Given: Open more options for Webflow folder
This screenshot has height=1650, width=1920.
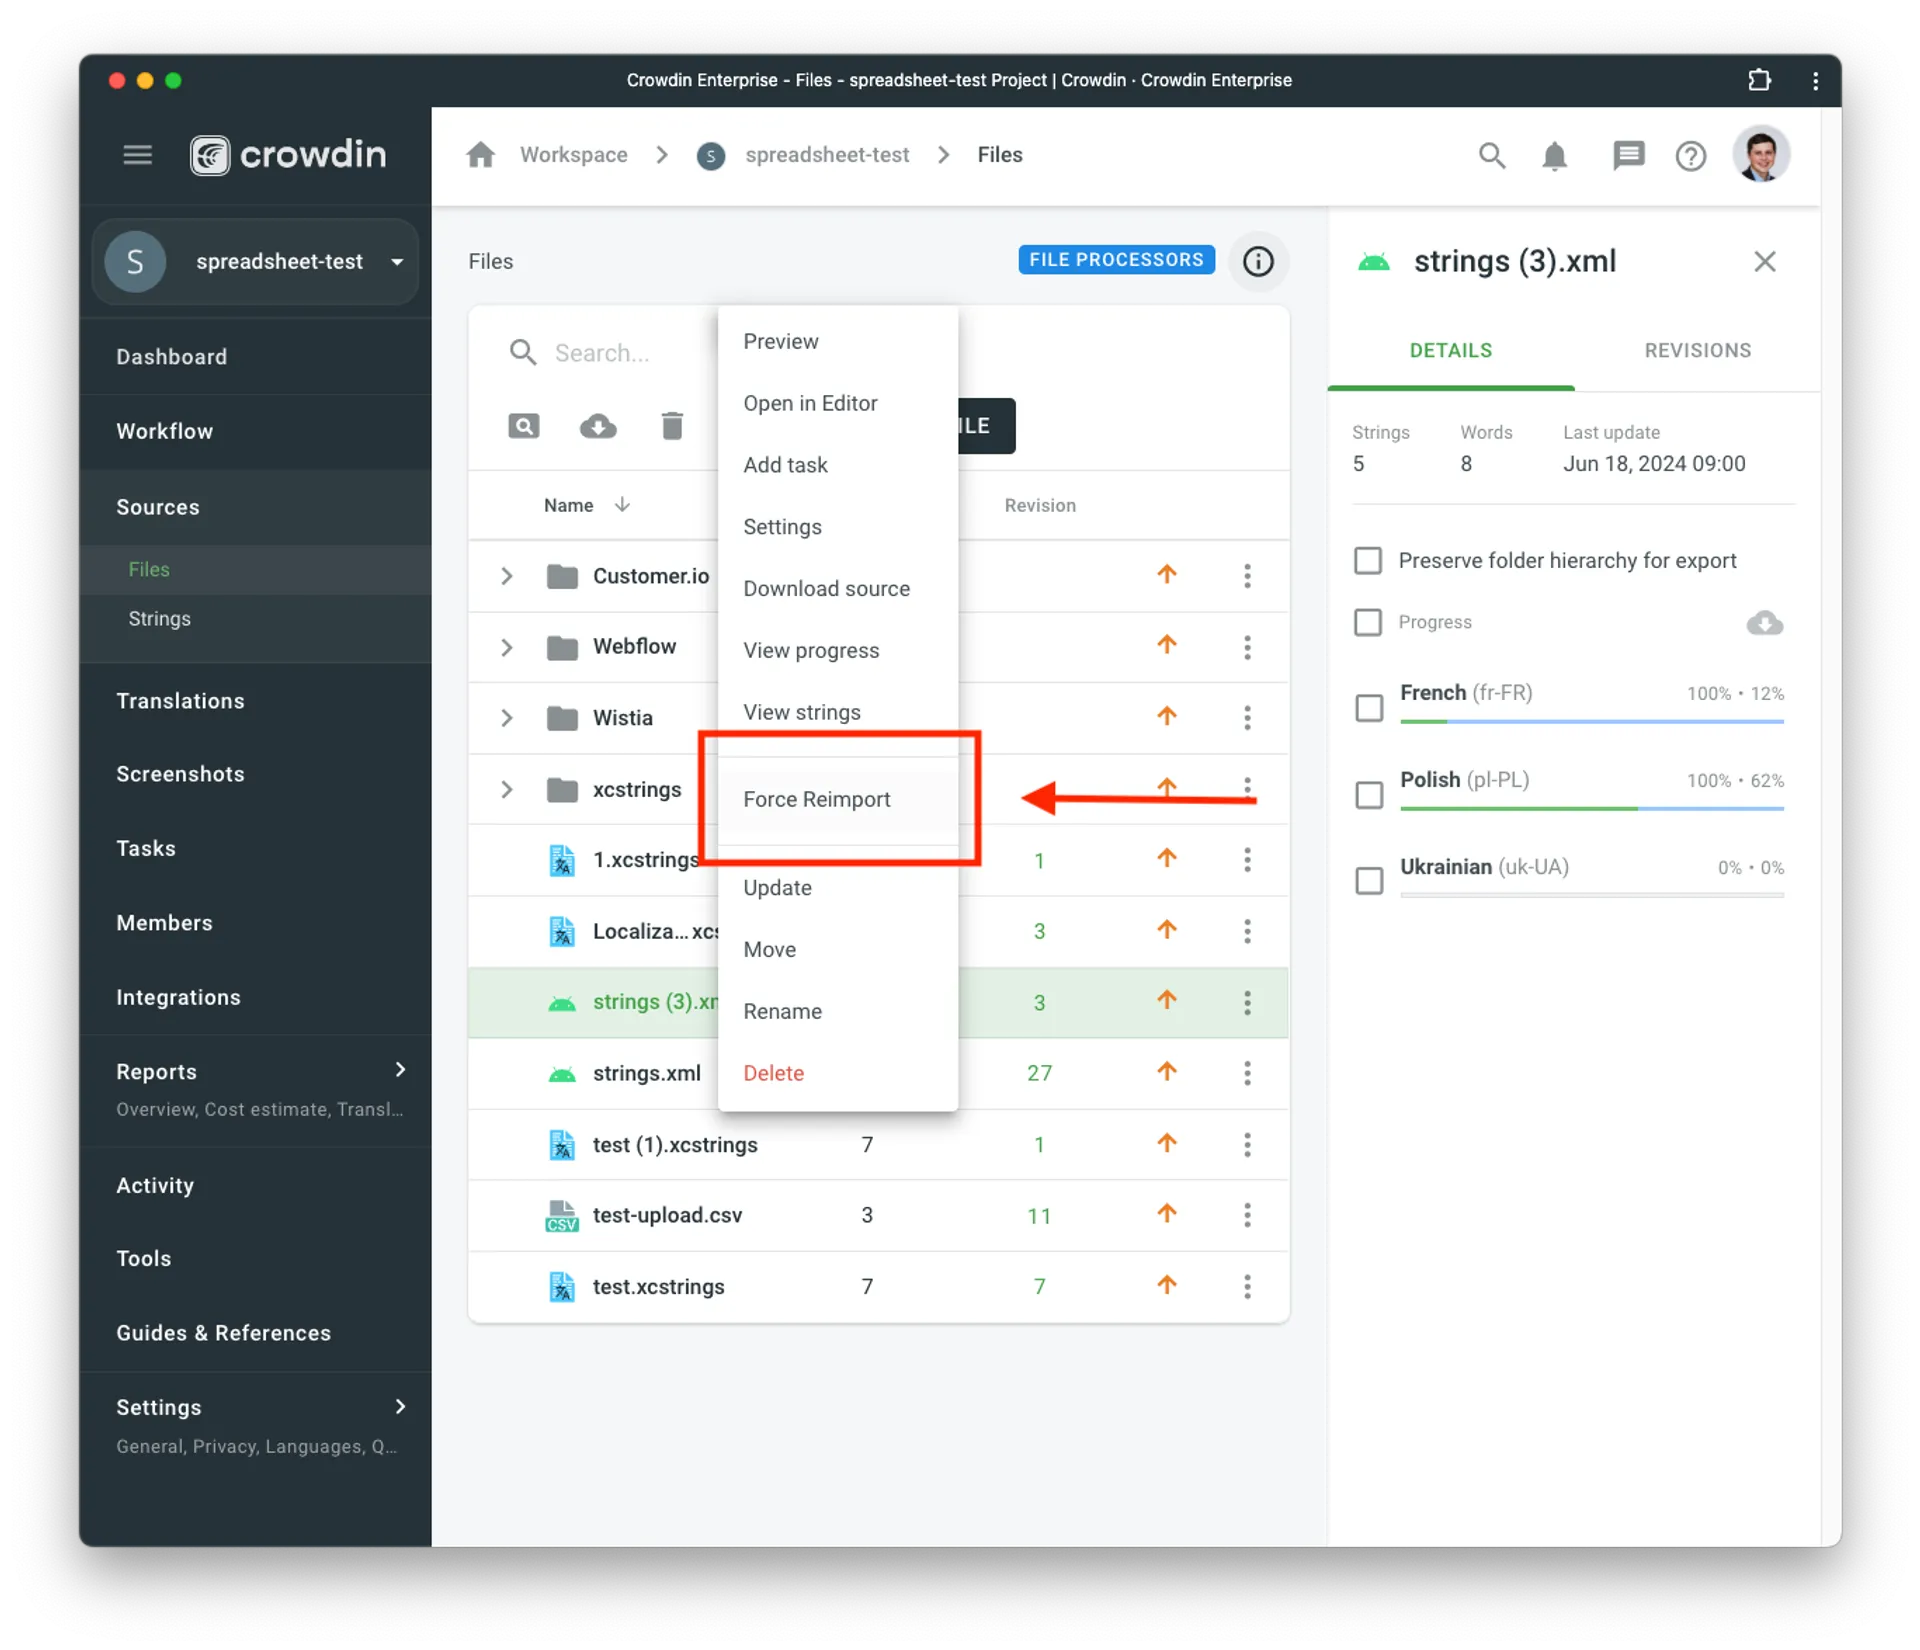Looking at the screenshot, I should pyautogui.click(x=1247, y=646).
